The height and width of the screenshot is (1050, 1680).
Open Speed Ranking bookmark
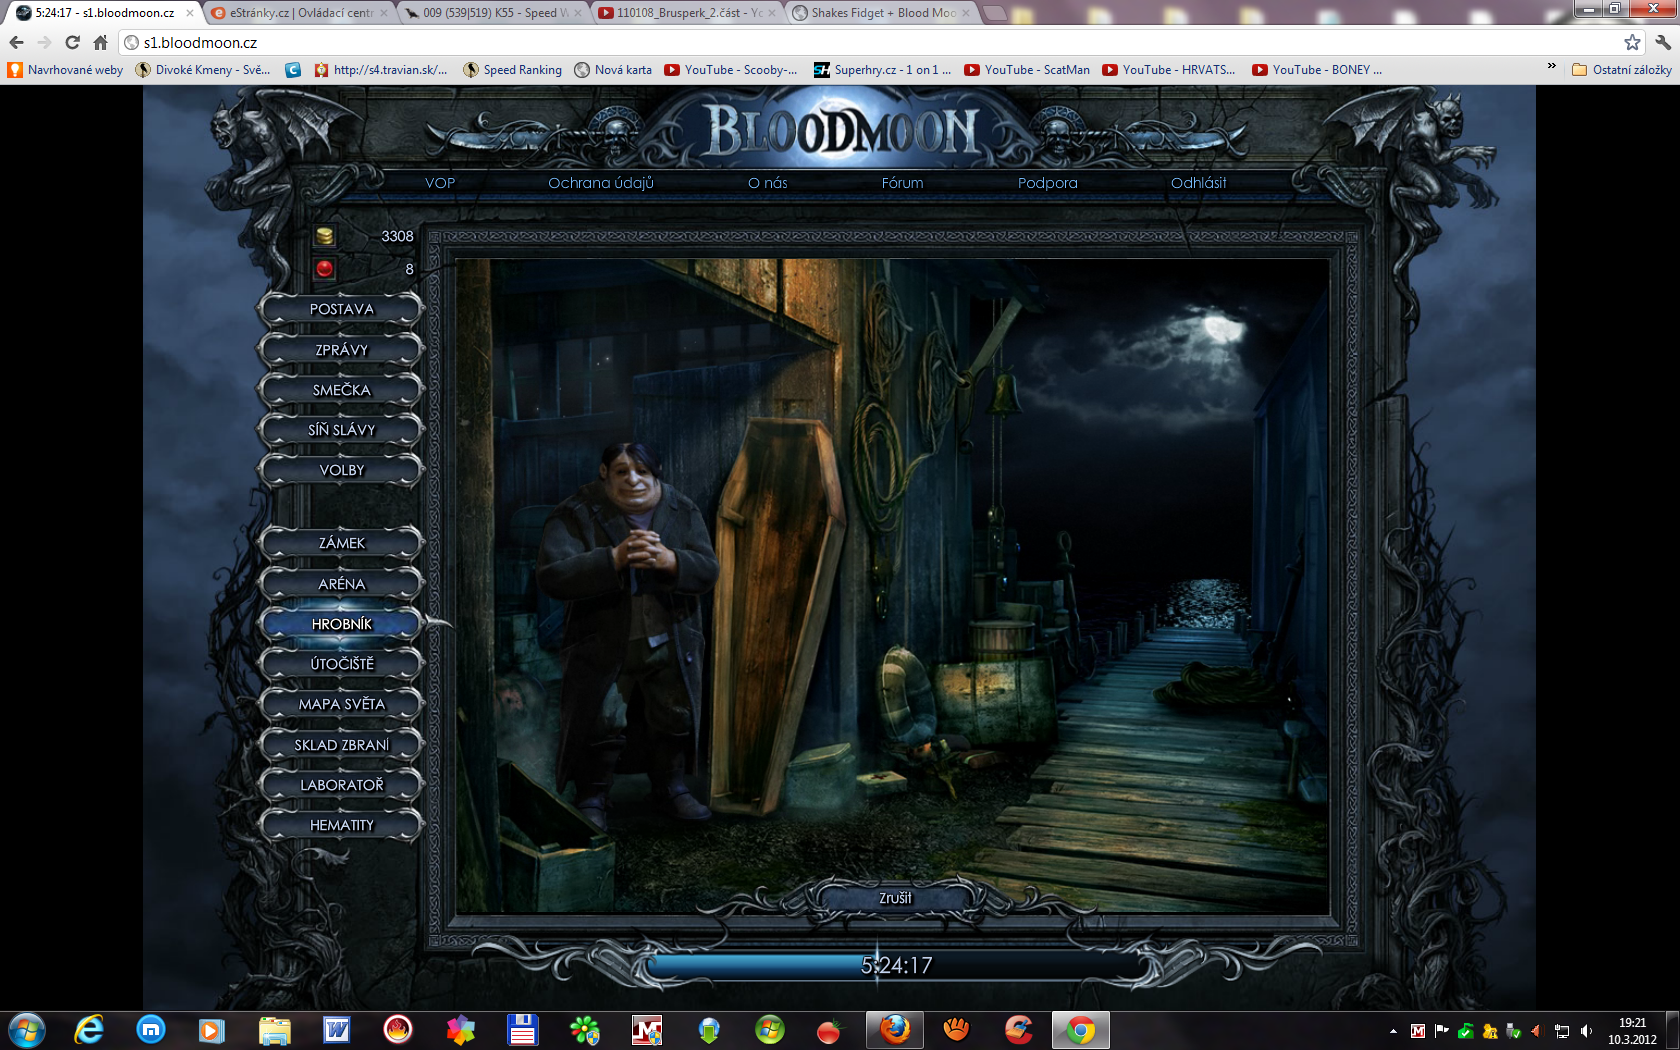tap(513, 69)
